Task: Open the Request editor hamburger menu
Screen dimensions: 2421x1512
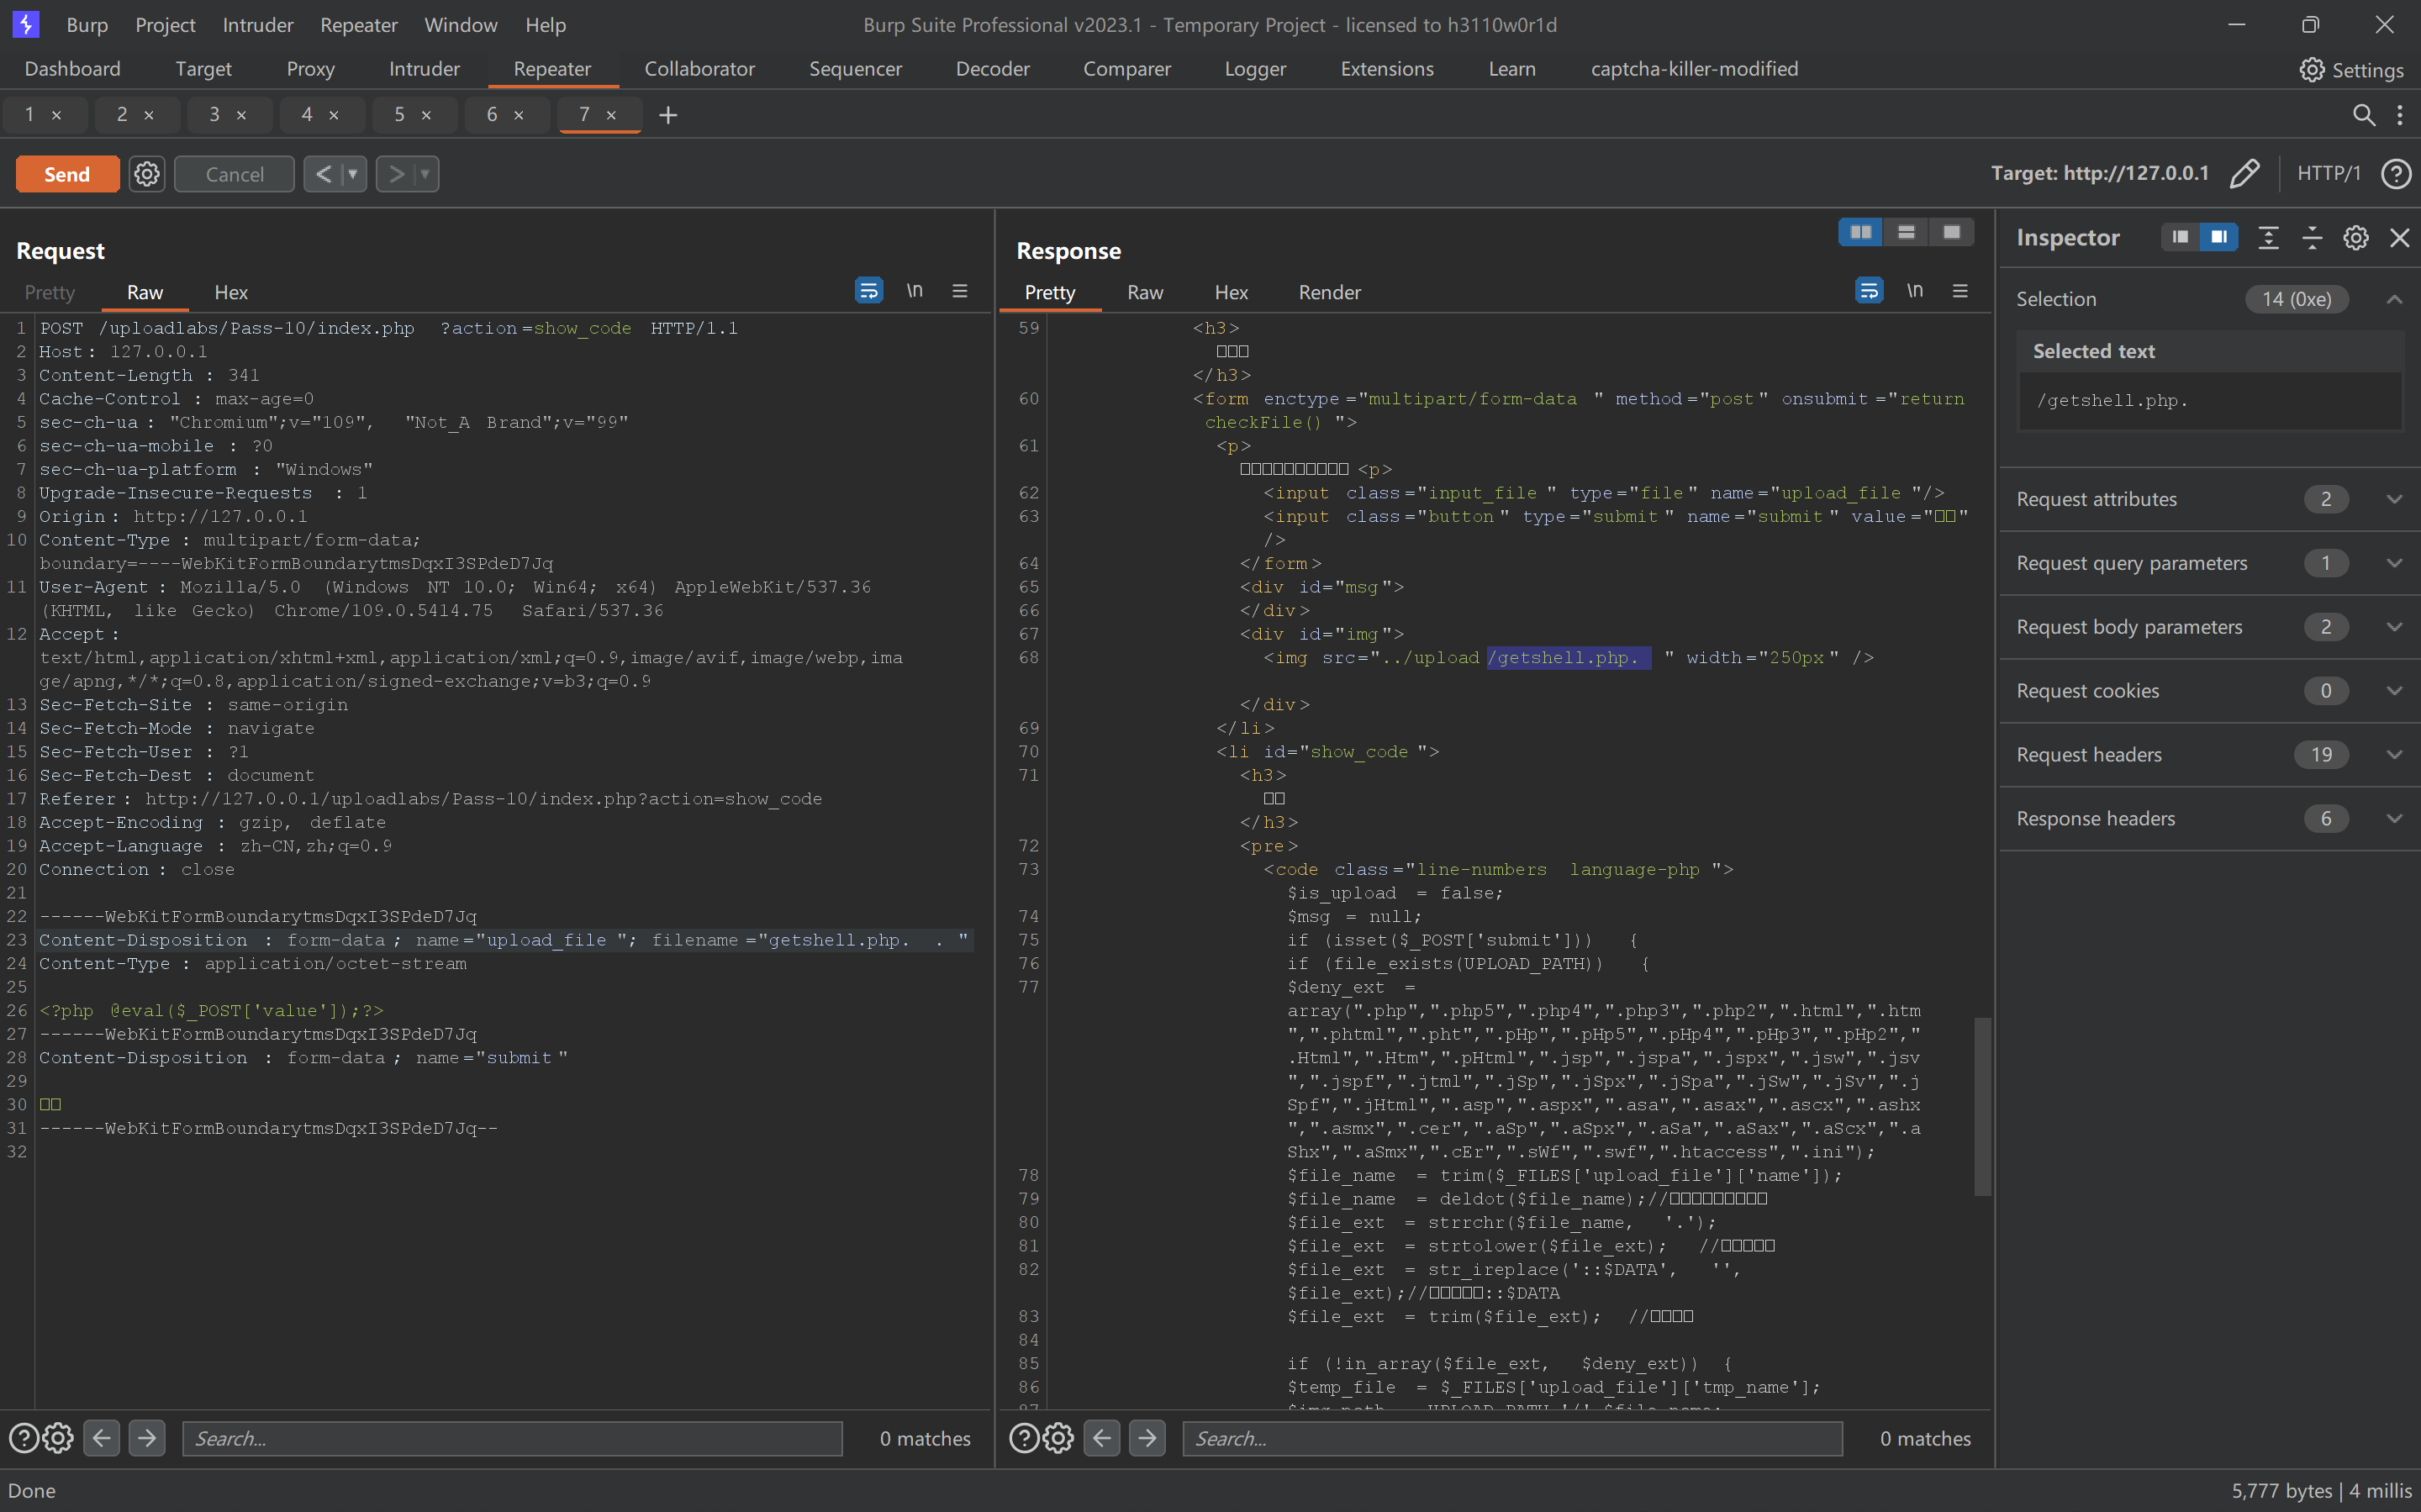Action: [959, 291]
